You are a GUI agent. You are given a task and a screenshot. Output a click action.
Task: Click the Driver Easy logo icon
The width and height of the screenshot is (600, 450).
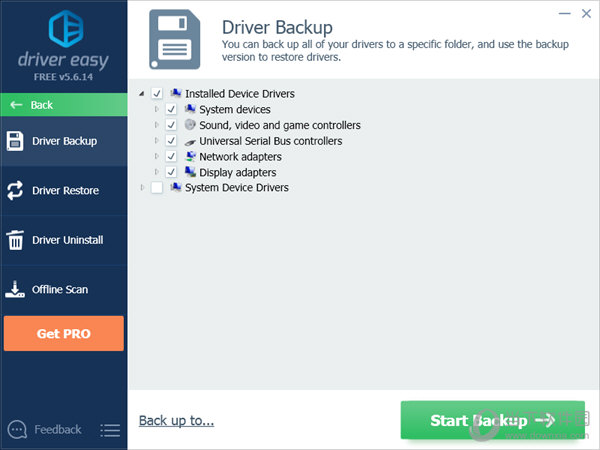coord(66,28)
